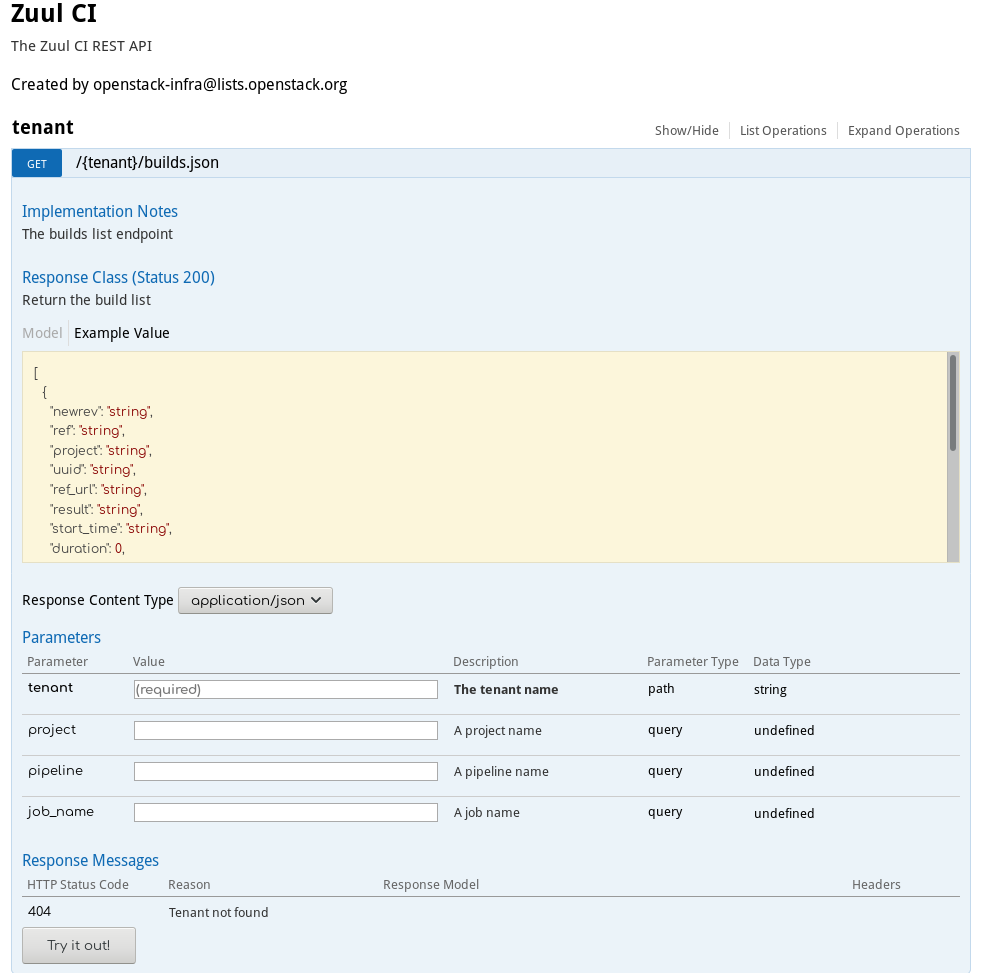Click 'Return the build list' text
Viewport: 982px width, 973px height.
pyautogui.click(x=86, y=300)
